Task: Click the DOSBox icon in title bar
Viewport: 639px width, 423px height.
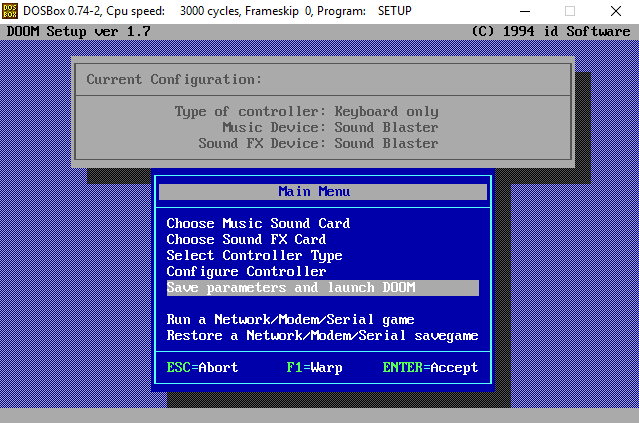Action: (10, 11)
